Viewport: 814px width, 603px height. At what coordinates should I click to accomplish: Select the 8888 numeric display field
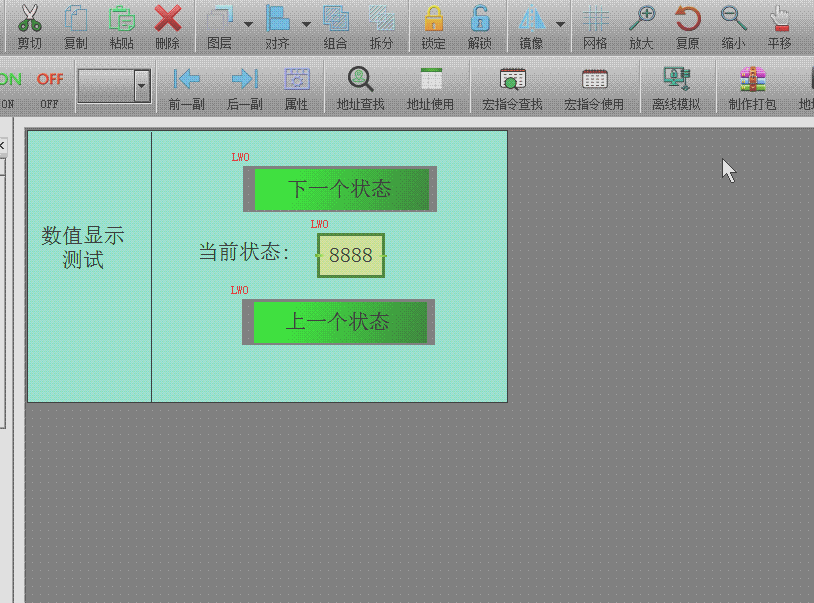[350, 255]
